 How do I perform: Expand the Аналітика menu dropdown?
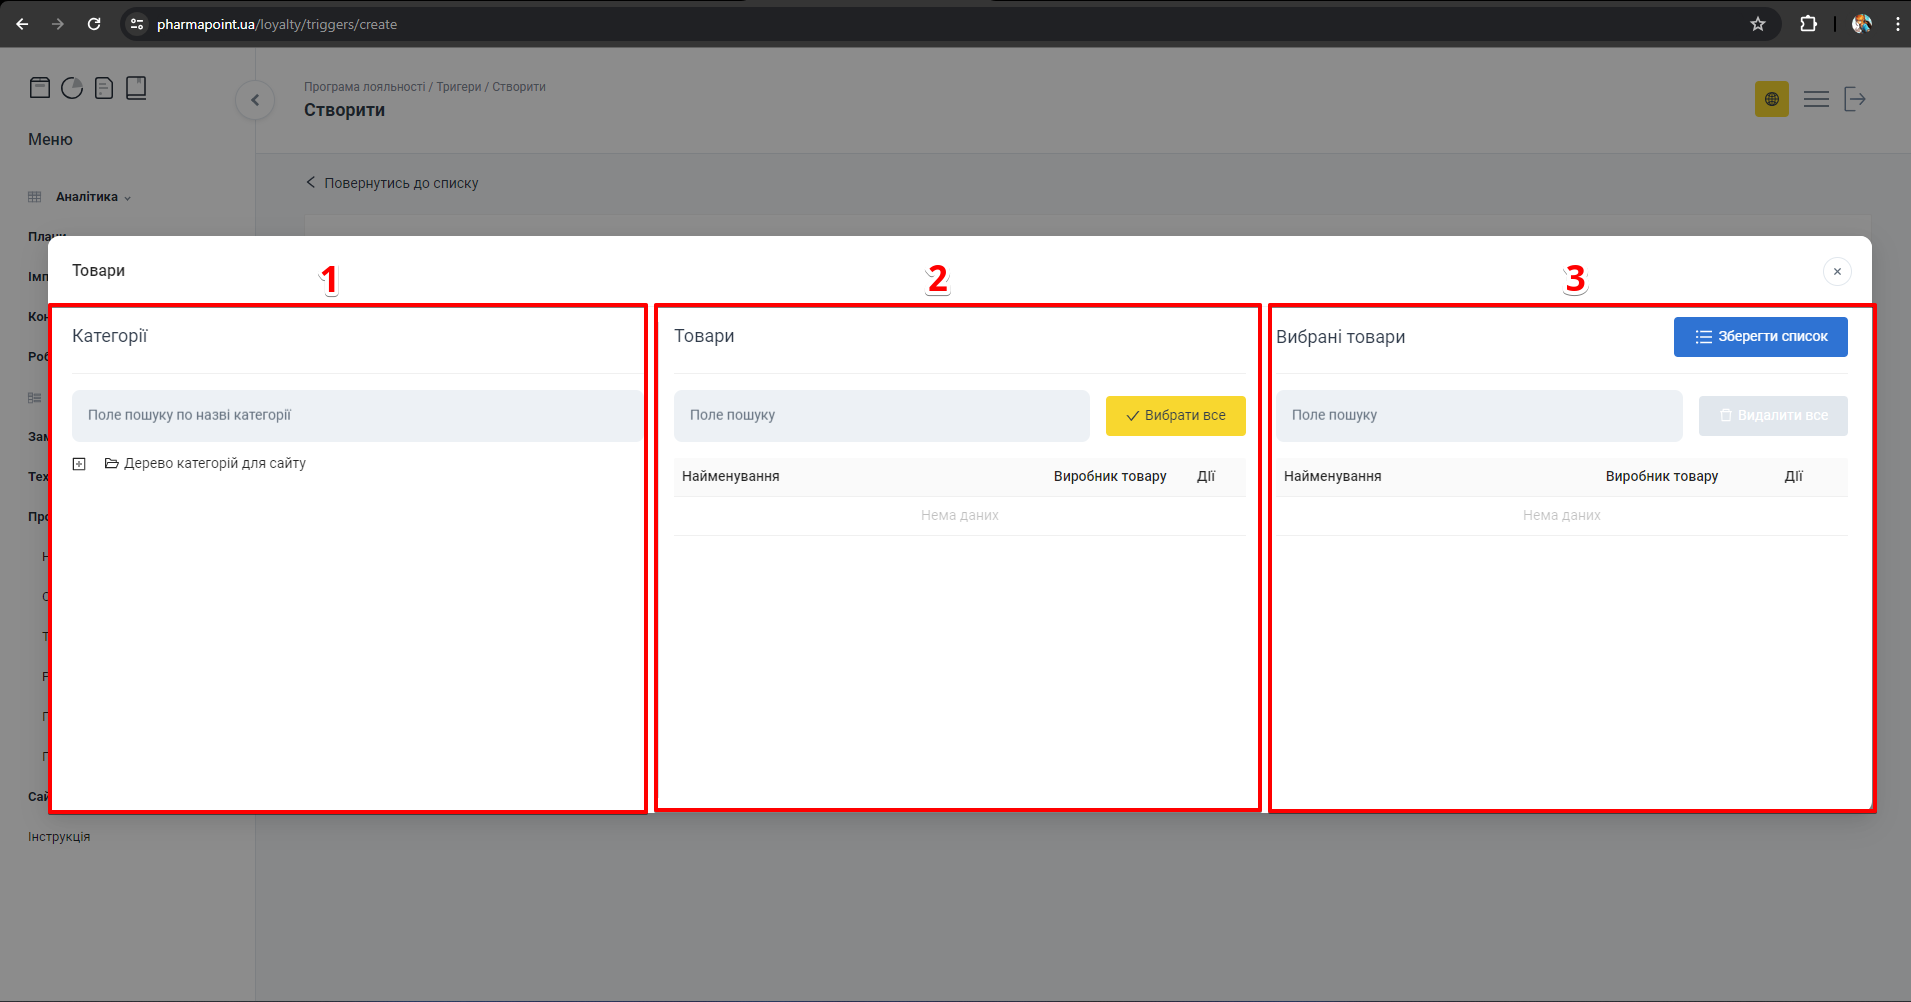[x=93, y=197]
